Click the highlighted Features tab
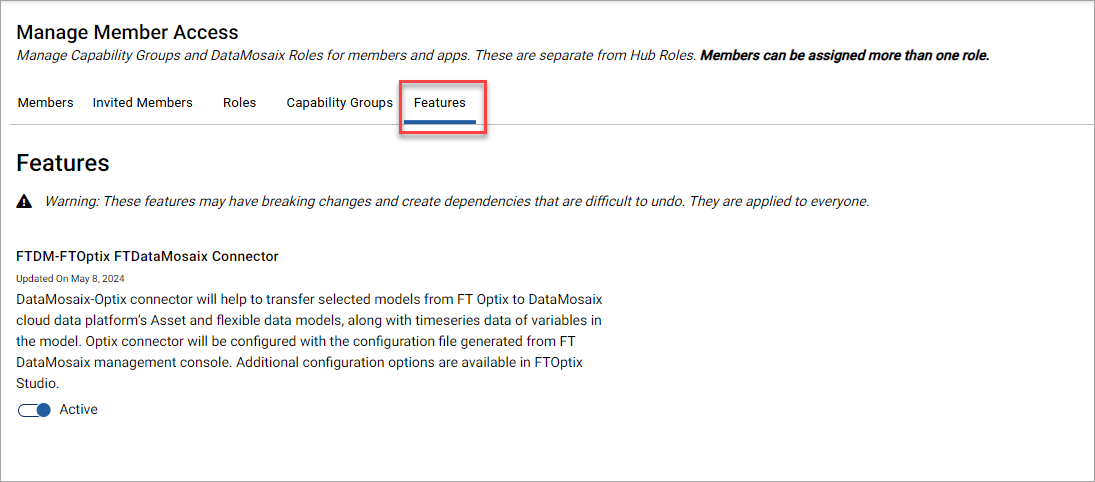Screen dimensions: 1095x482 pos(440,103)
